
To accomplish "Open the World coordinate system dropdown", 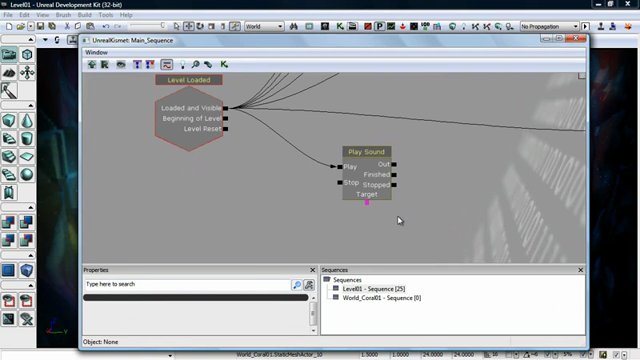I will pos(264,27).
